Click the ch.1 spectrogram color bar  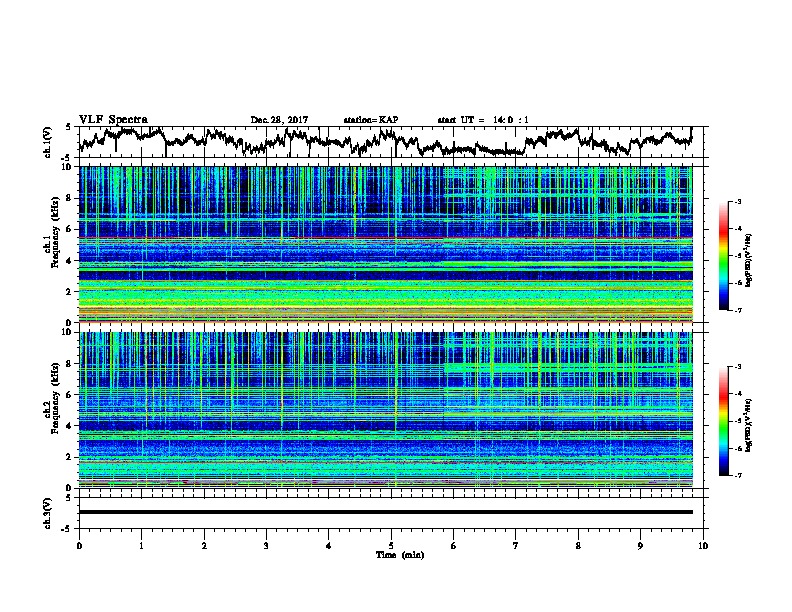(723, 256)
